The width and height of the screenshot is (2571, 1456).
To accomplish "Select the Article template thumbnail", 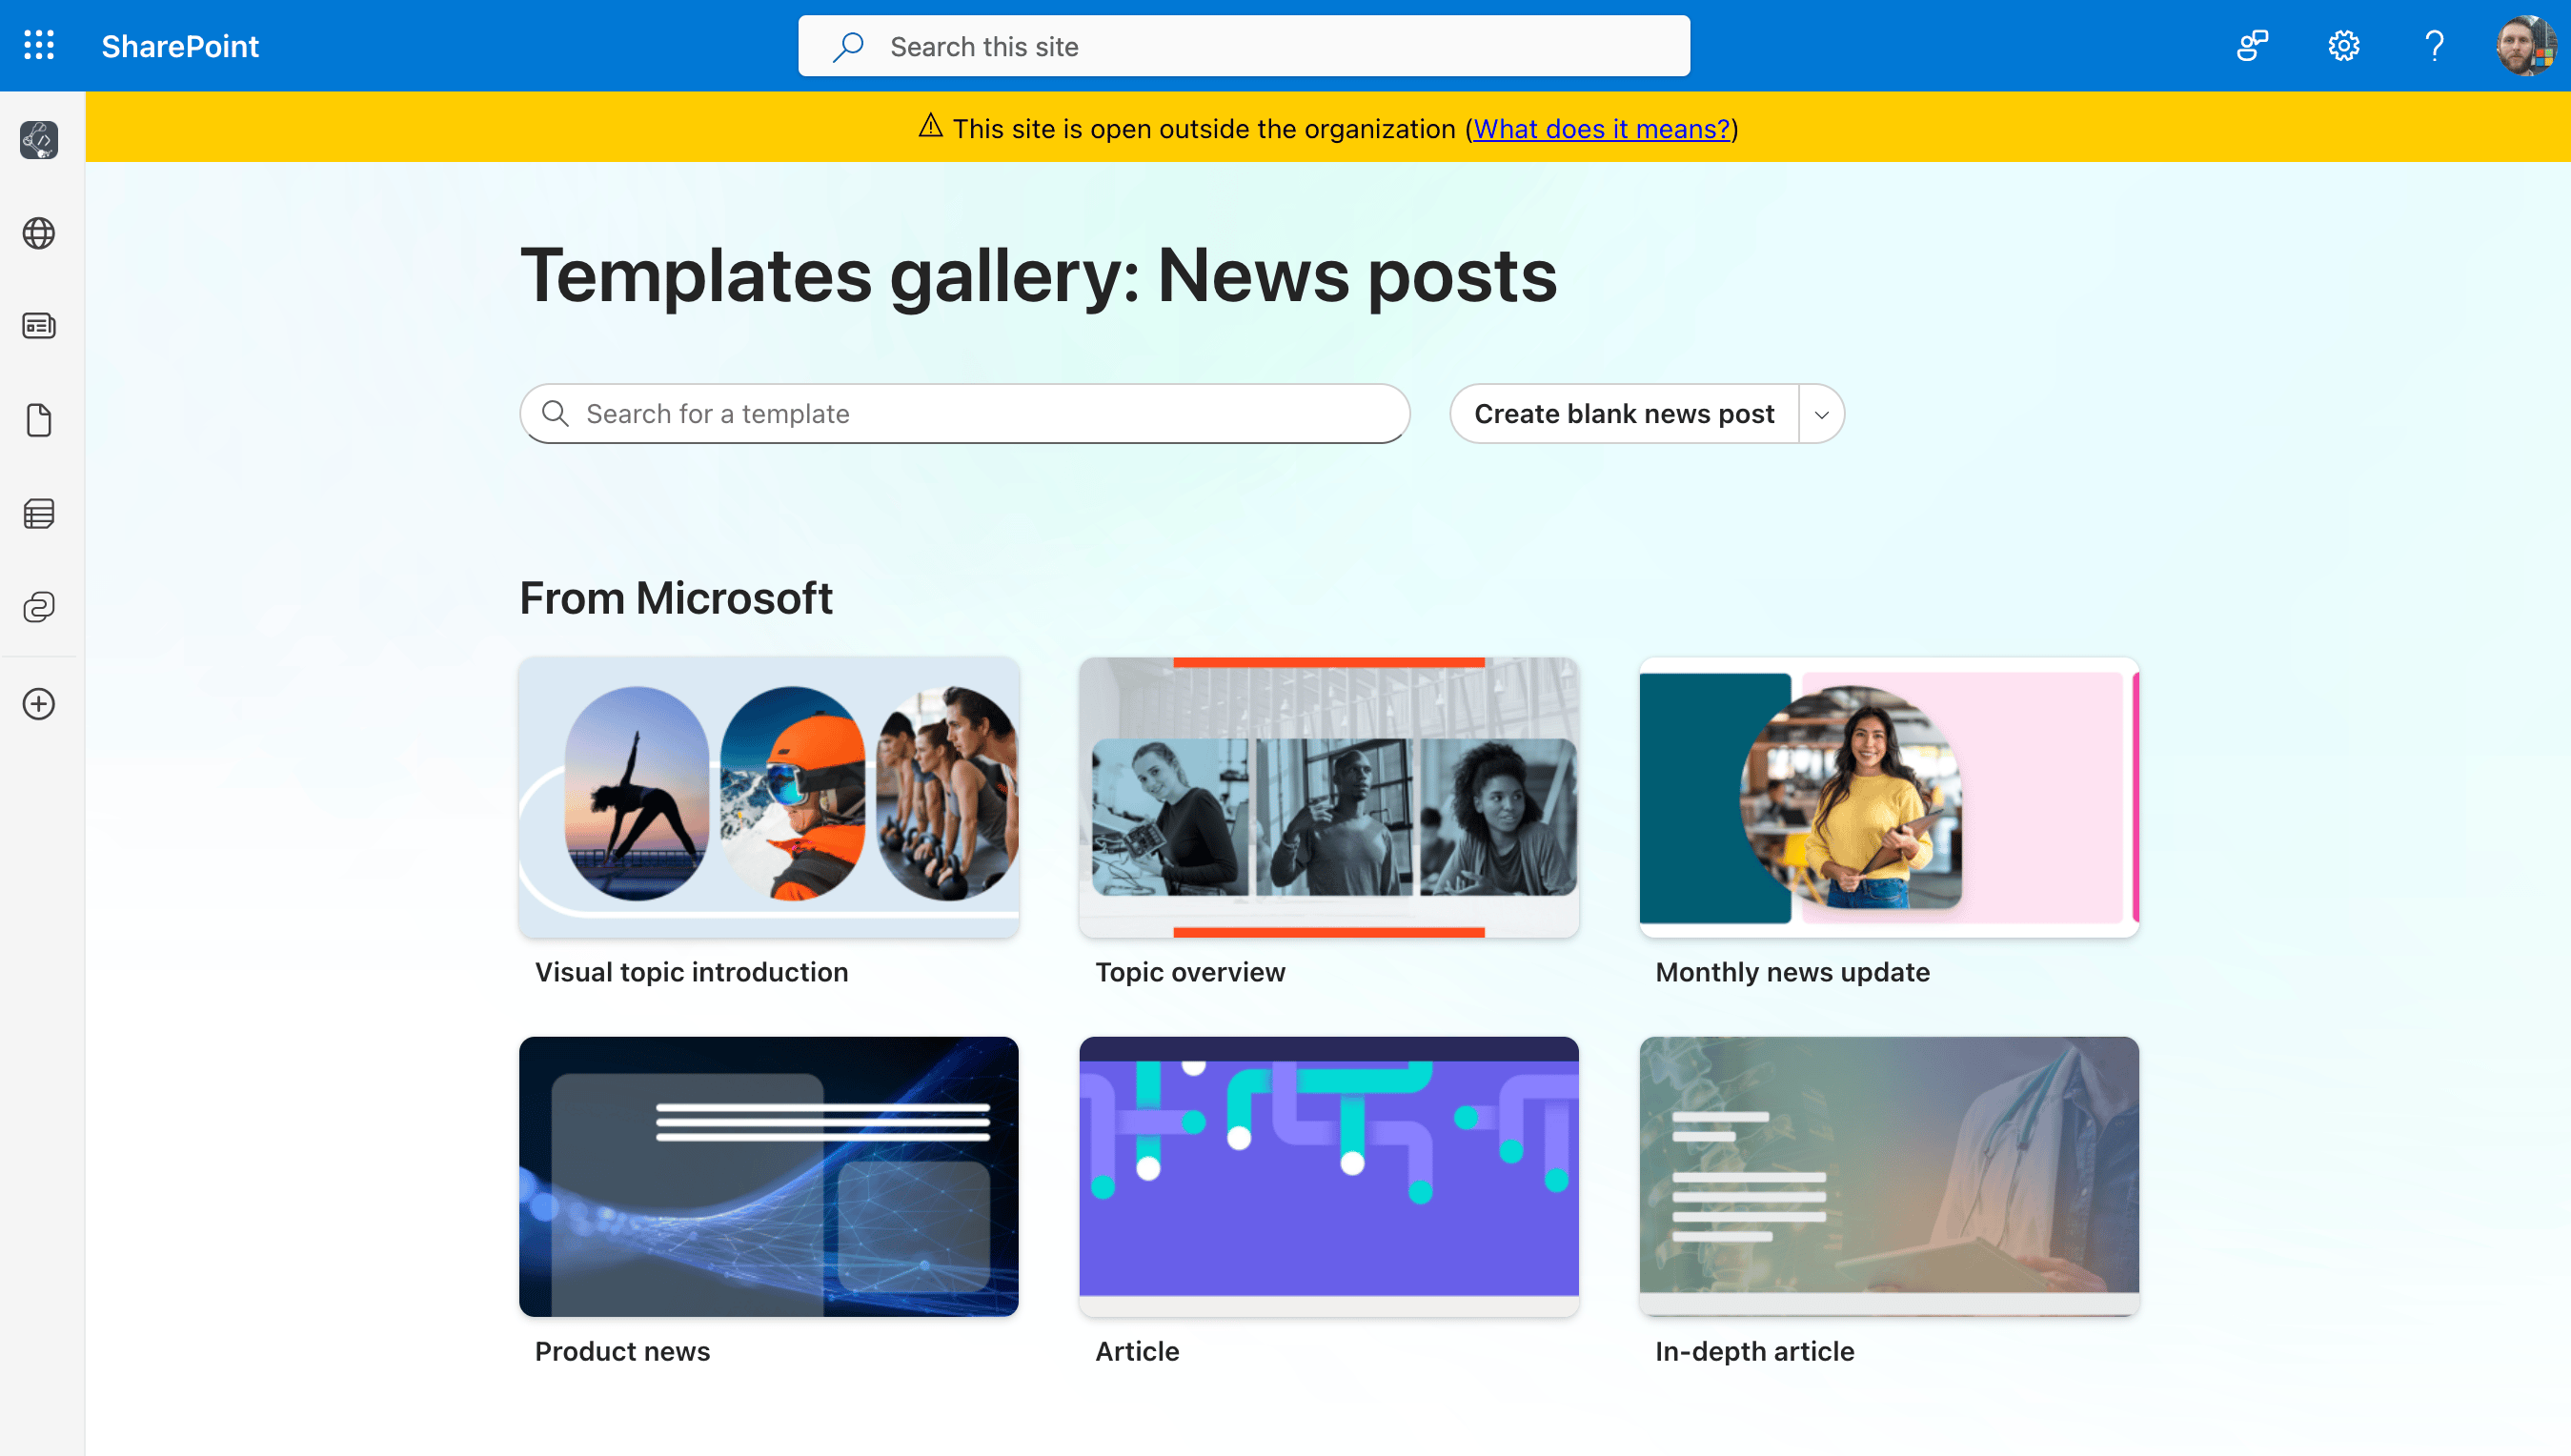I will click(x=1329, y=1176).
